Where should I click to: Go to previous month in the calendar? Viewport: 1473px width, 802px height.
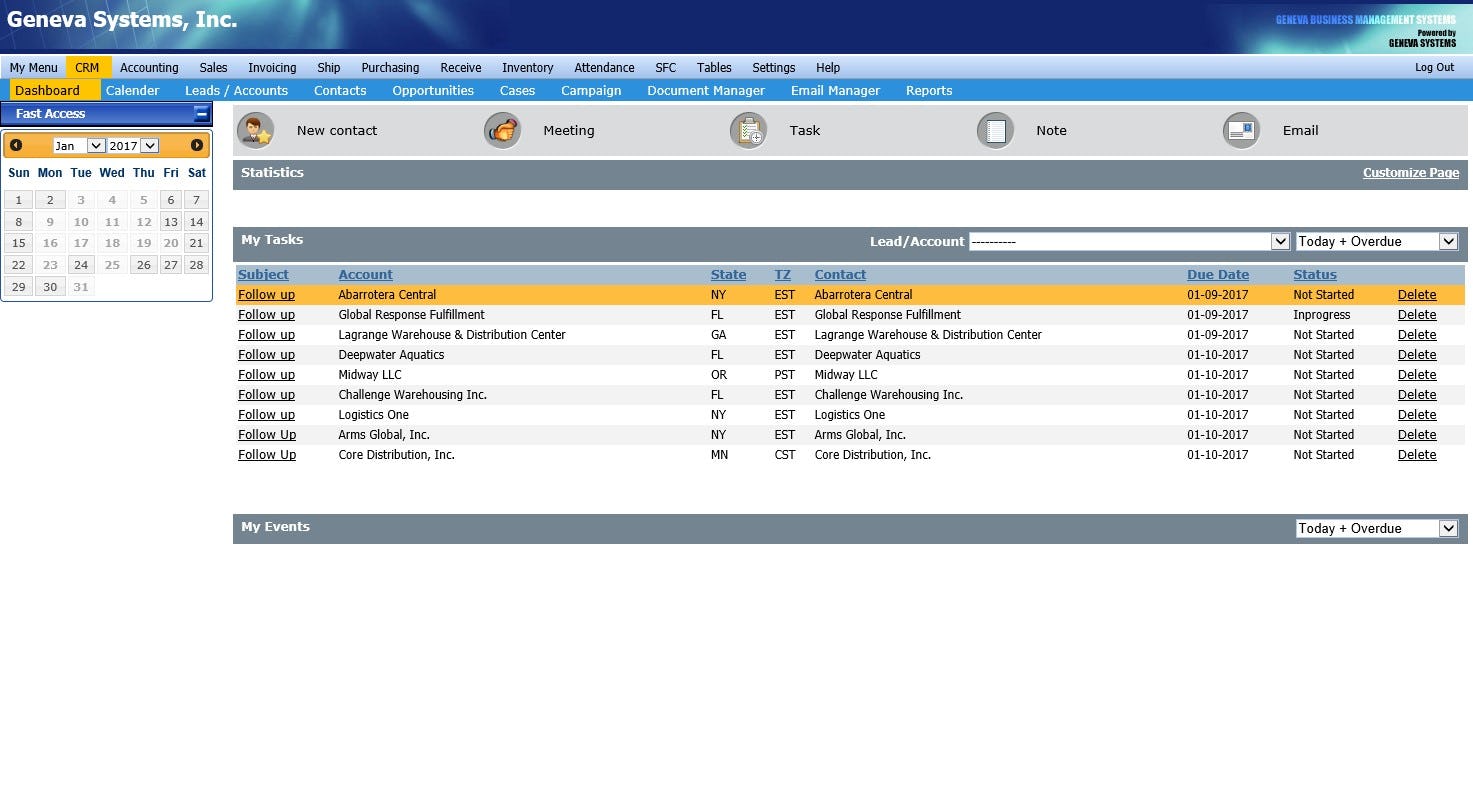(x=16, y=145)
